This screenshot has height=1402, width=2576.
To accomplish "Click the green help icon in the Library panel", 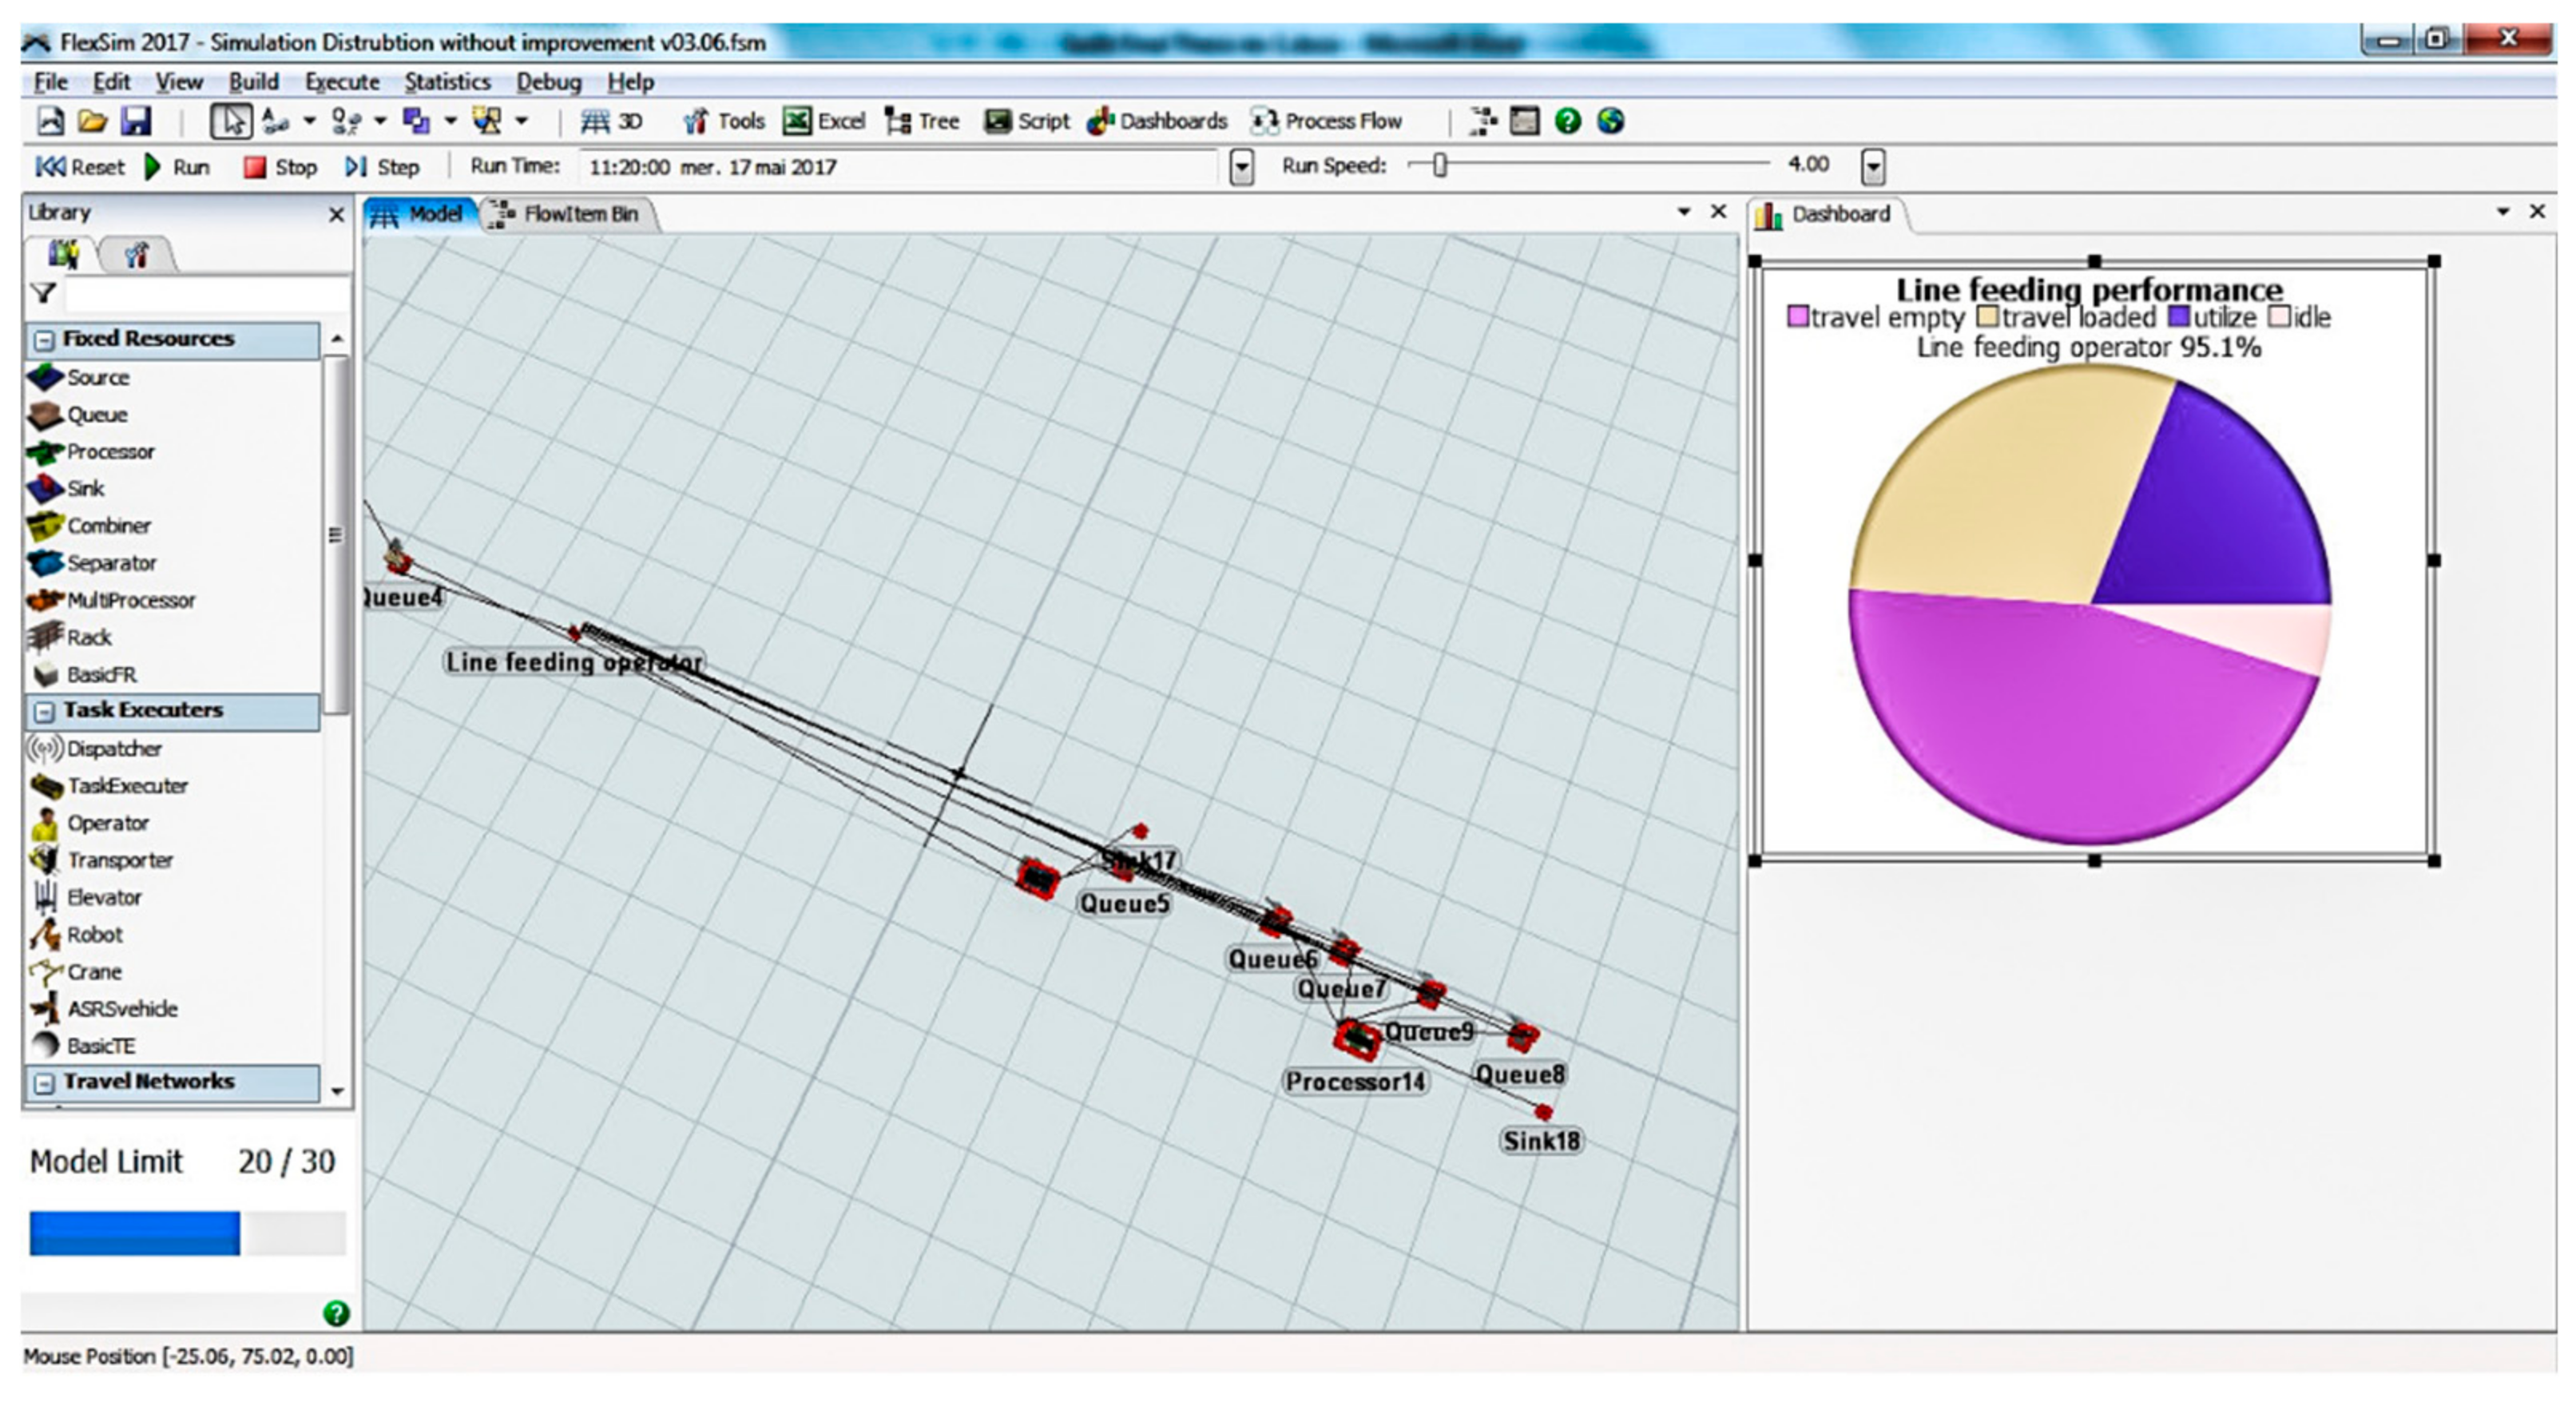I will 336,1313.
